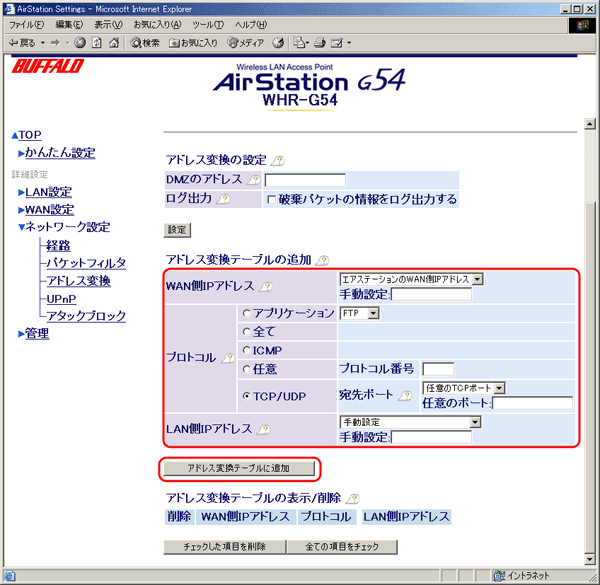Open the Forward button history arrow
The height and width of the screenshot is (585, 600).
[x=67, y=43]
